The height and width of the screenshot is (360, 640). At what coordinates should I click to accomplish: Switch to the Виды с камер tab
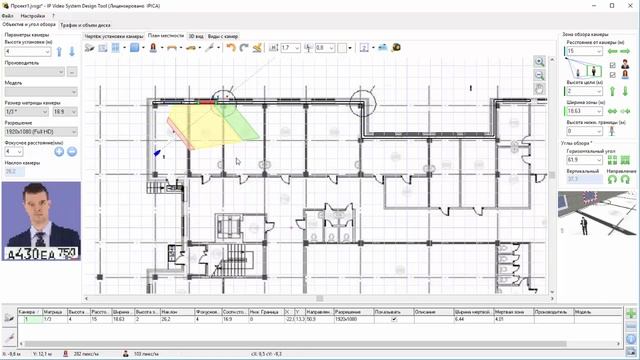tap(223, 36)
